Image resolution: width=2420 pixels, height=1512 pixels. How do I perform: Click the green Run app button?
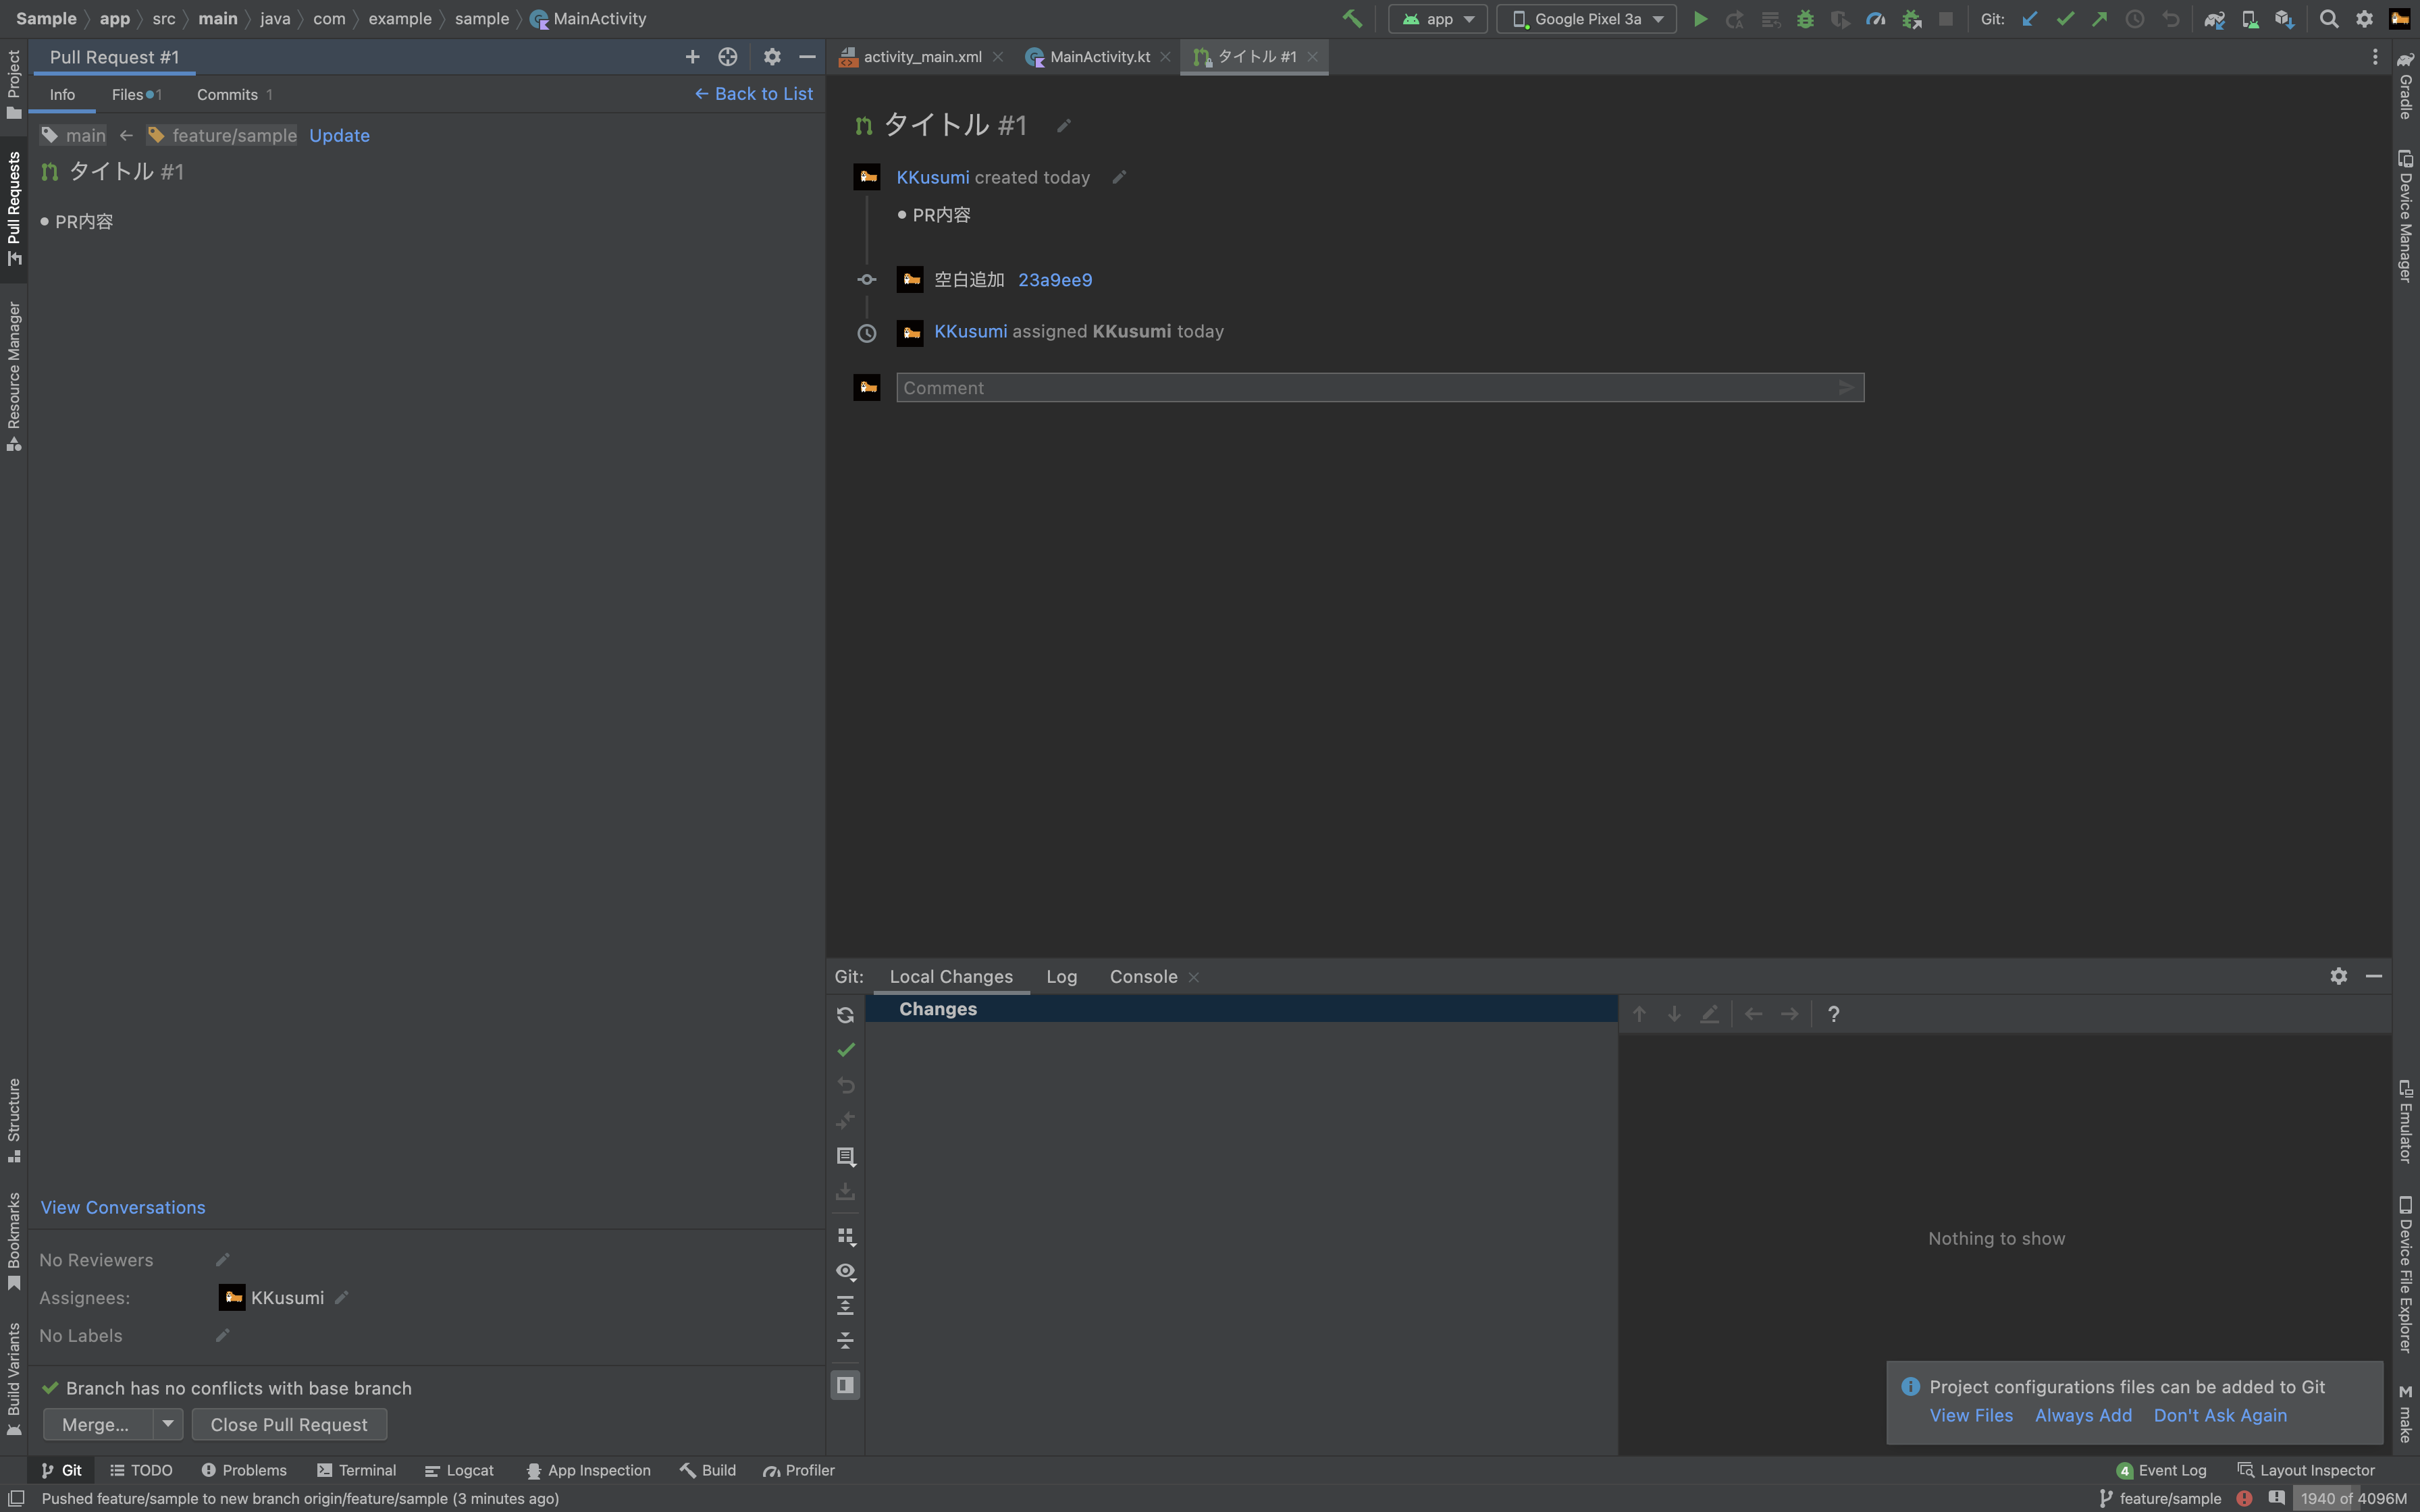coord(1699,19)
